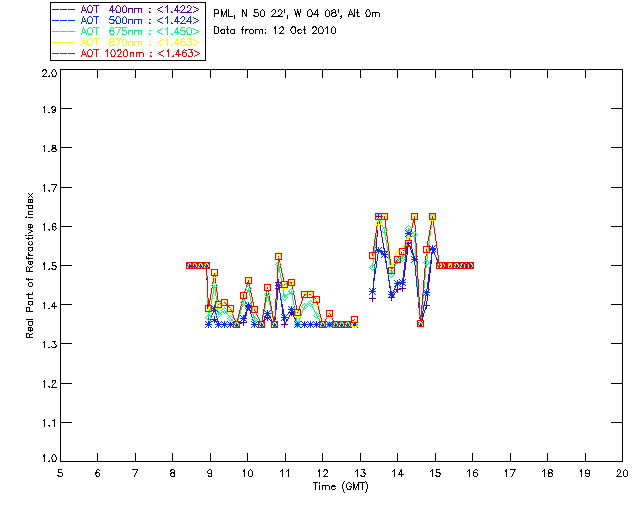This screenshot has height=512, width=640.
Task: Click the x-axis label 8
Action: click(173, 473)
